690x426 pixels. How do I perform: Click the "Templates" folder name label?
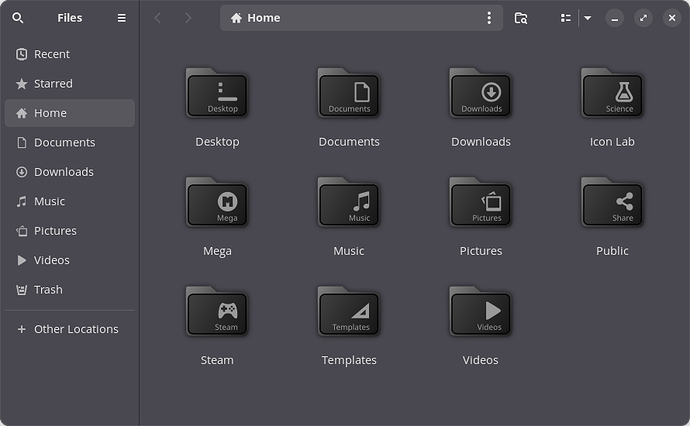349,360
